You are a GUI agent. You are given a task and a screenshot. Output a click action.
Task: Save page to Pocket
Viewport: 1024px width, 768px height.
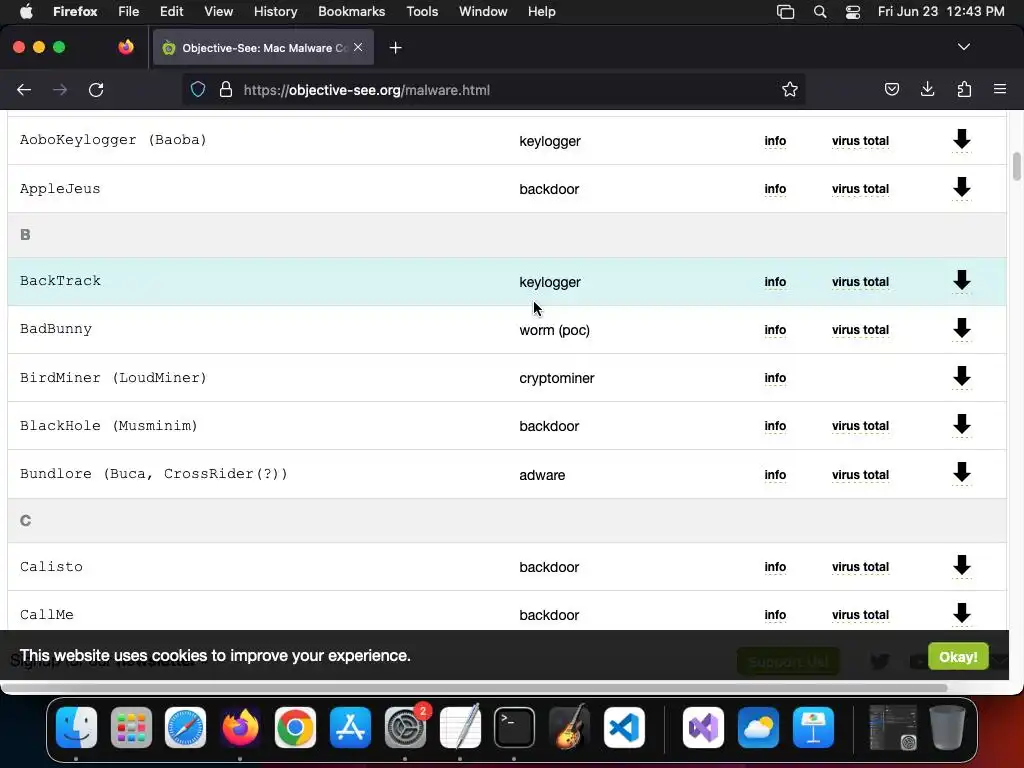coord(891,89)
